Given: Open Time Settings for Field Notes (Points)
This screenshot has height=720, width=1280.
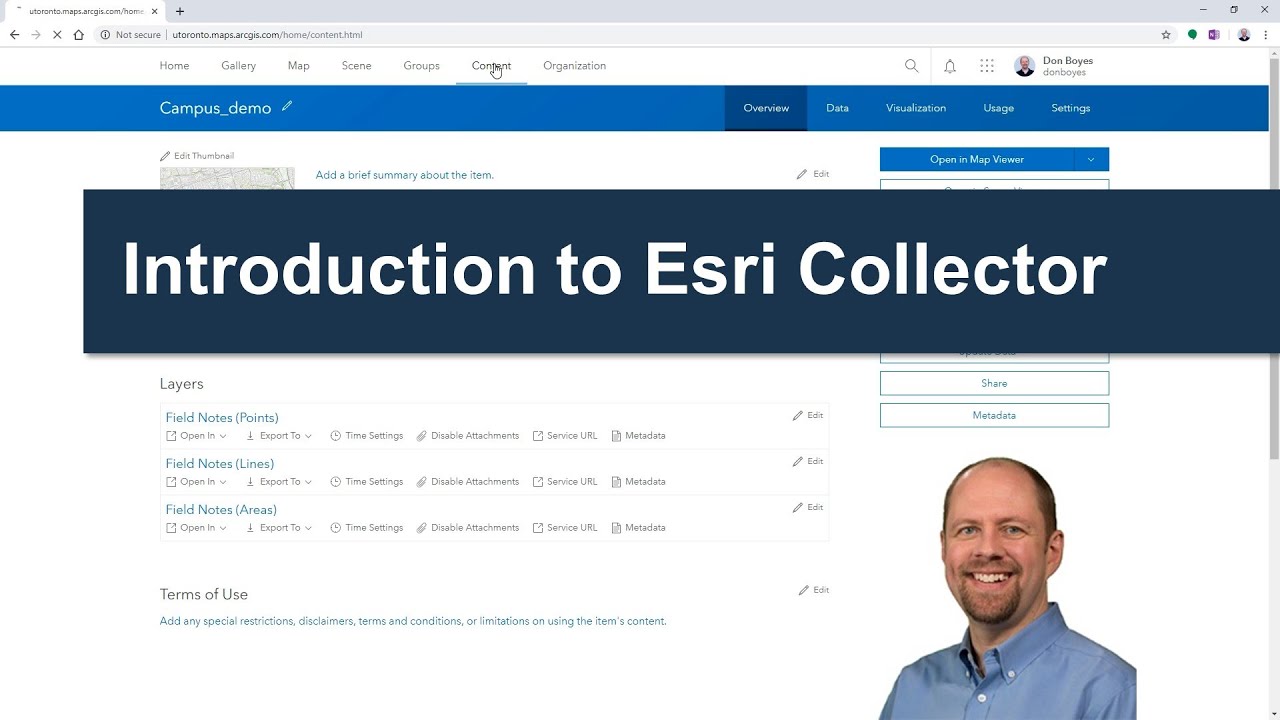Looking at the screenshot, I should coord(367,436).
